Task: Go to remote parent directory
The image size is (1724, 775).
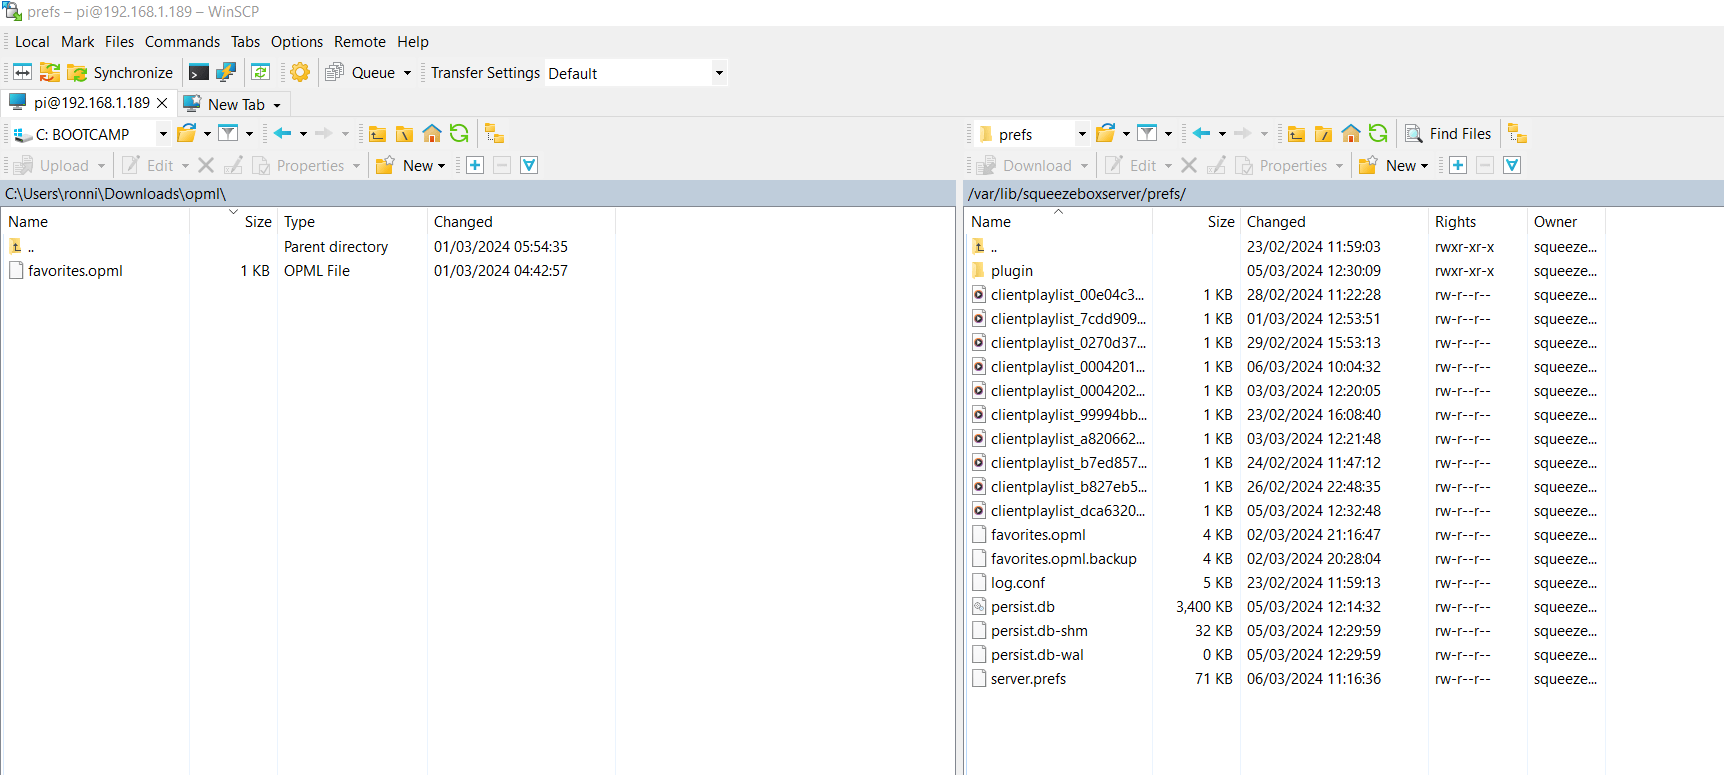Action: click(x=1296, y=134)
